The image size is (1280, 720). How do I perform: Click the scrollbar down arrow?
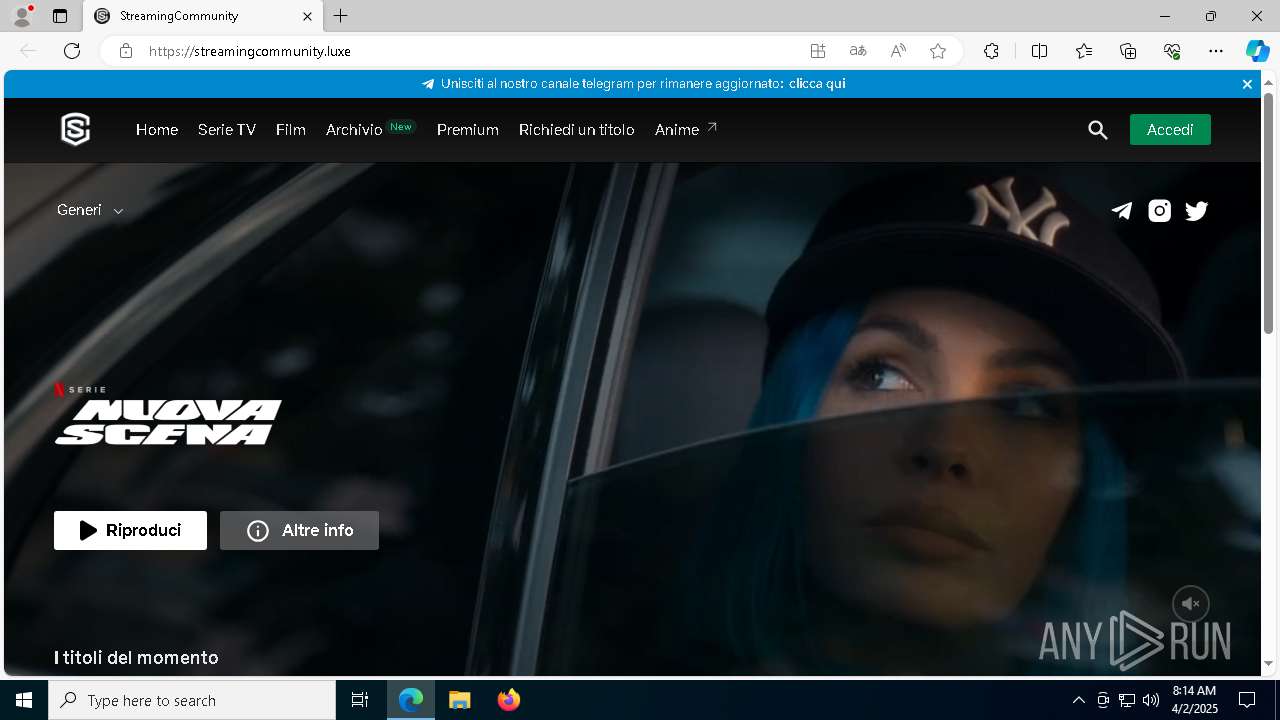(1268, 664)
